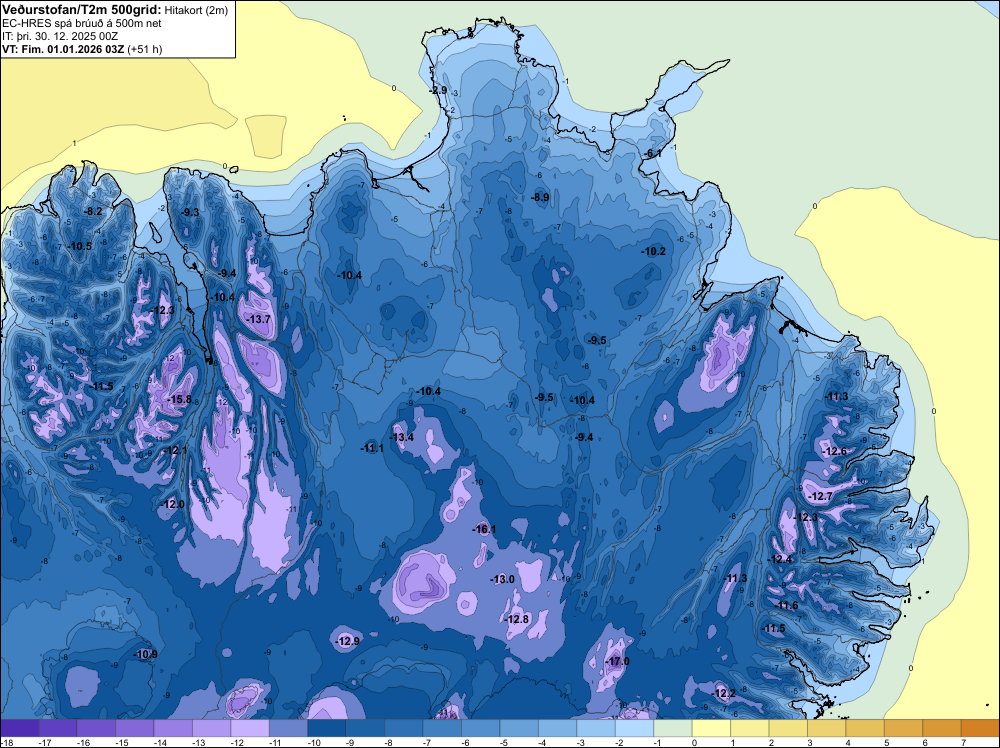Pick the orange legend swatch between 5 and 6
This screenshot has height=748, width=1000.
pyautogui.click(x=903, y=728)
